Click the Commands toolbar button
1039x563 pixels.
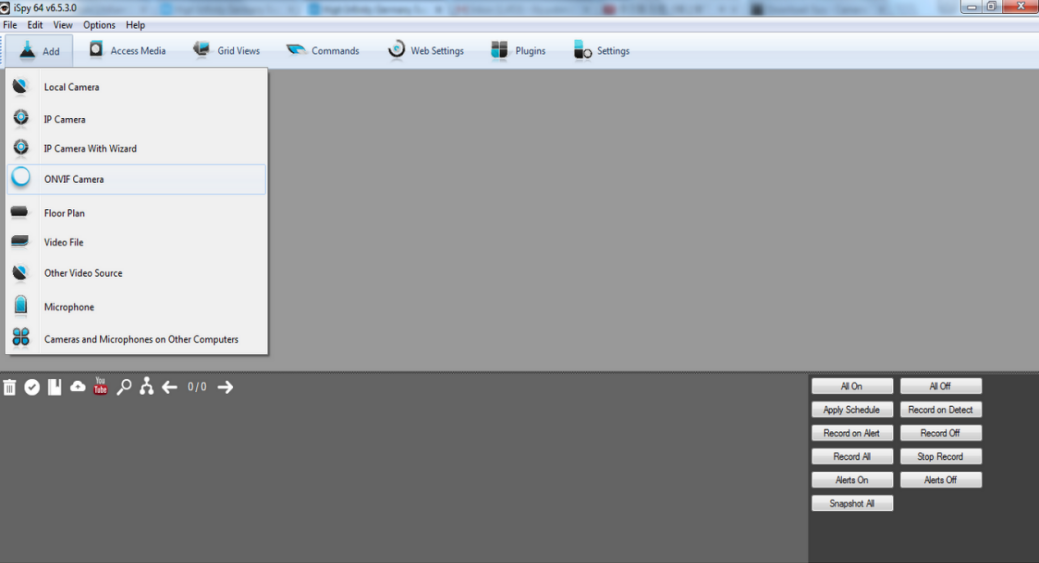point(323,51)
